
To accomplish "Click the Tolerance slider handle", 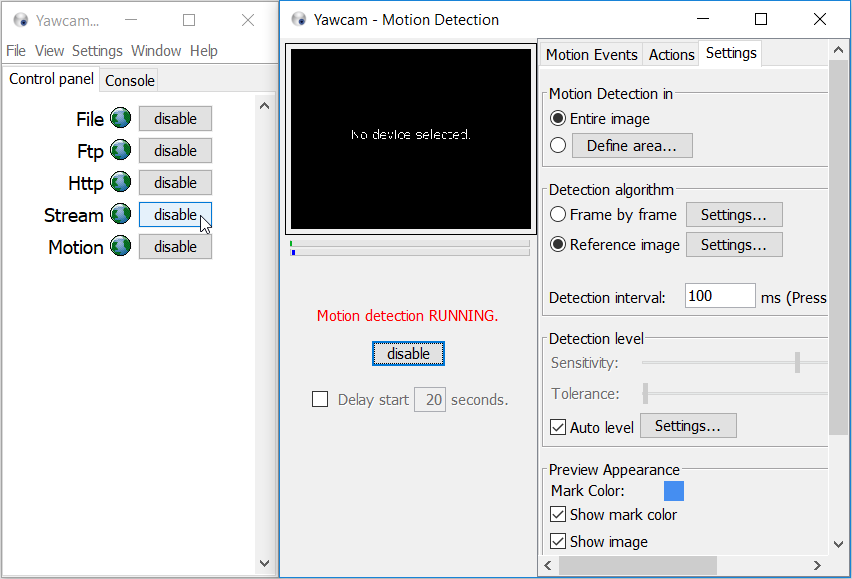I will (x=646, y=394).
